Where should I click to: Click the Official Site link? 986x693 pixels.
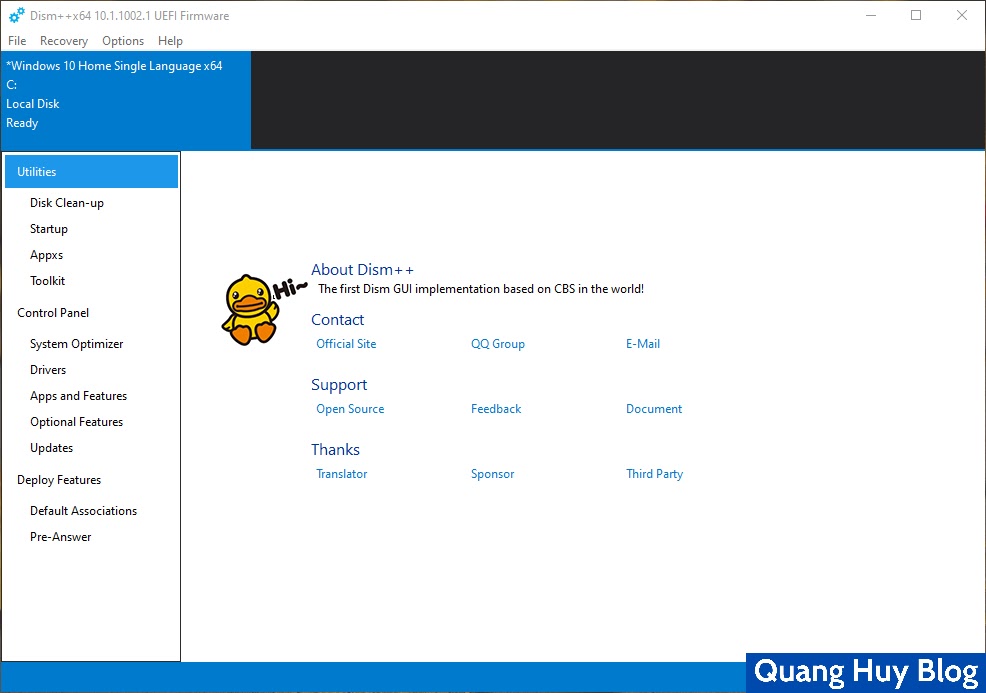346,344
